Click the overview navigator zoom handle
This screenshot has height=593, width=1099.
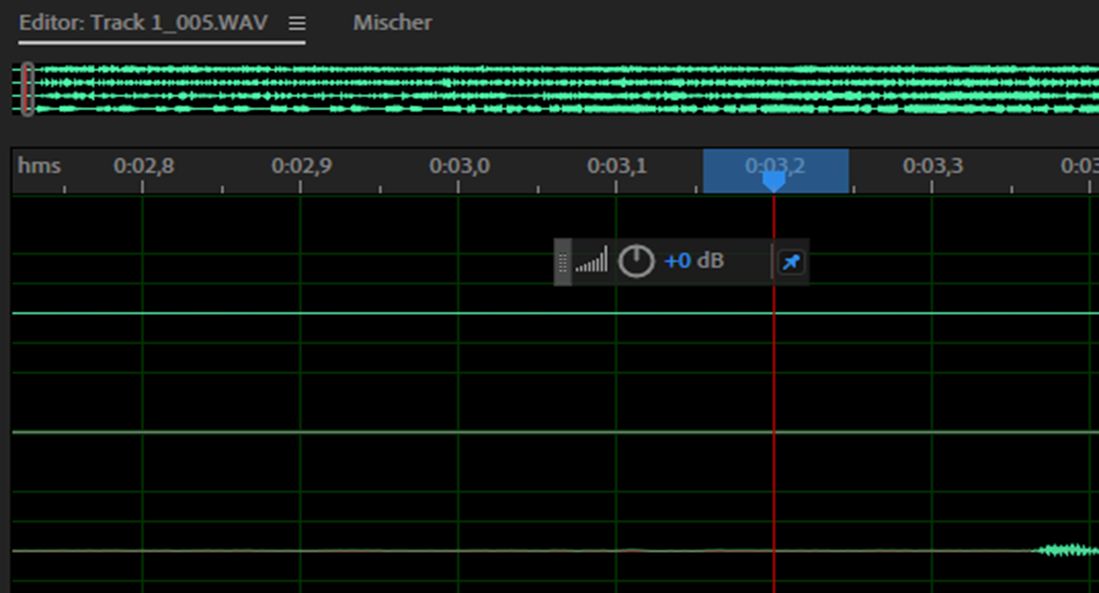[28, 89]
